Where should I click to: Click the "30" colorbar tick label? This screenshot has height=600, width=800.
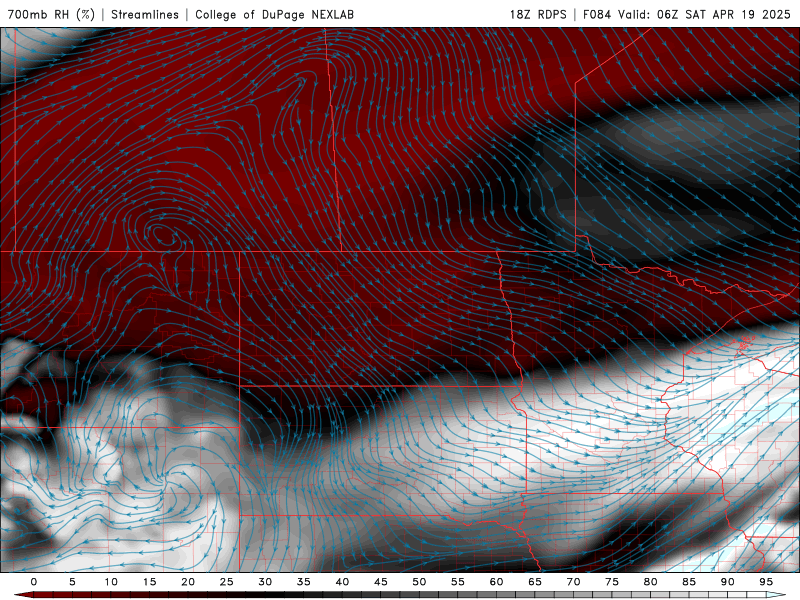click(x=265, y=582)
